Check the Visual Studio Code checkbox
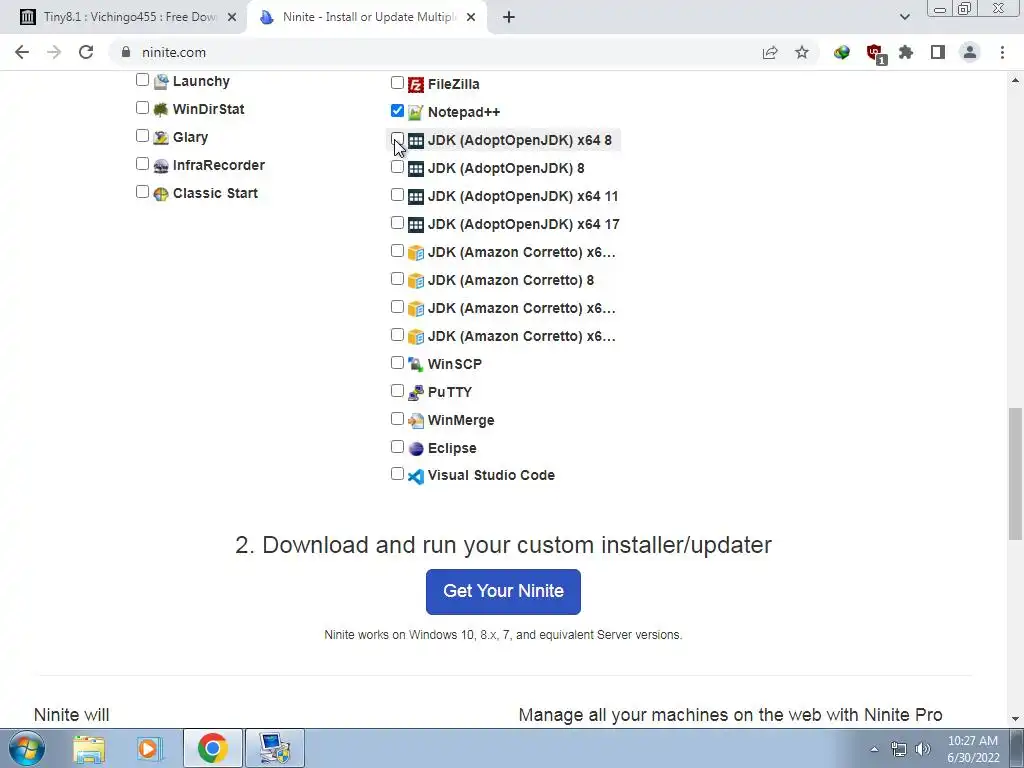This screenshot has height=768, width=1024. click(397, 474)
